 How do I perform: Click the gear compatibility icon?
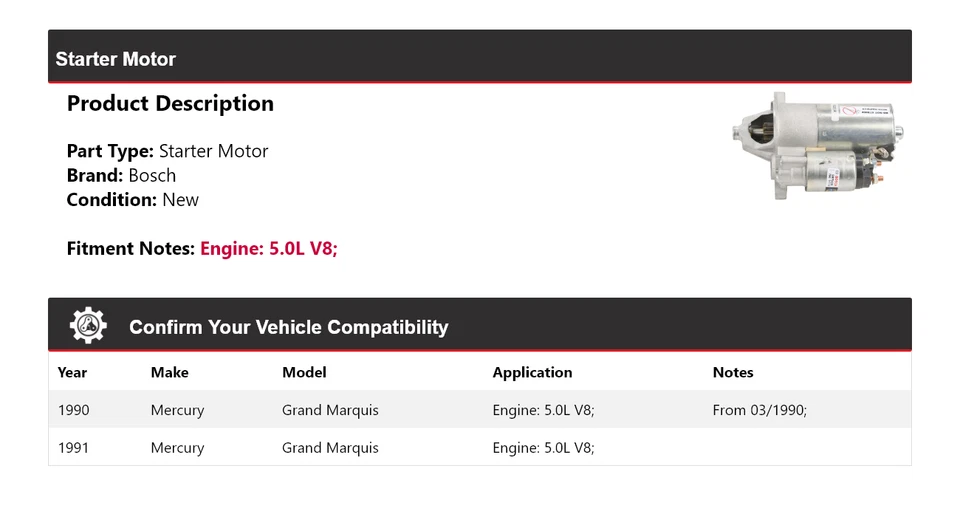coord(88,326)
